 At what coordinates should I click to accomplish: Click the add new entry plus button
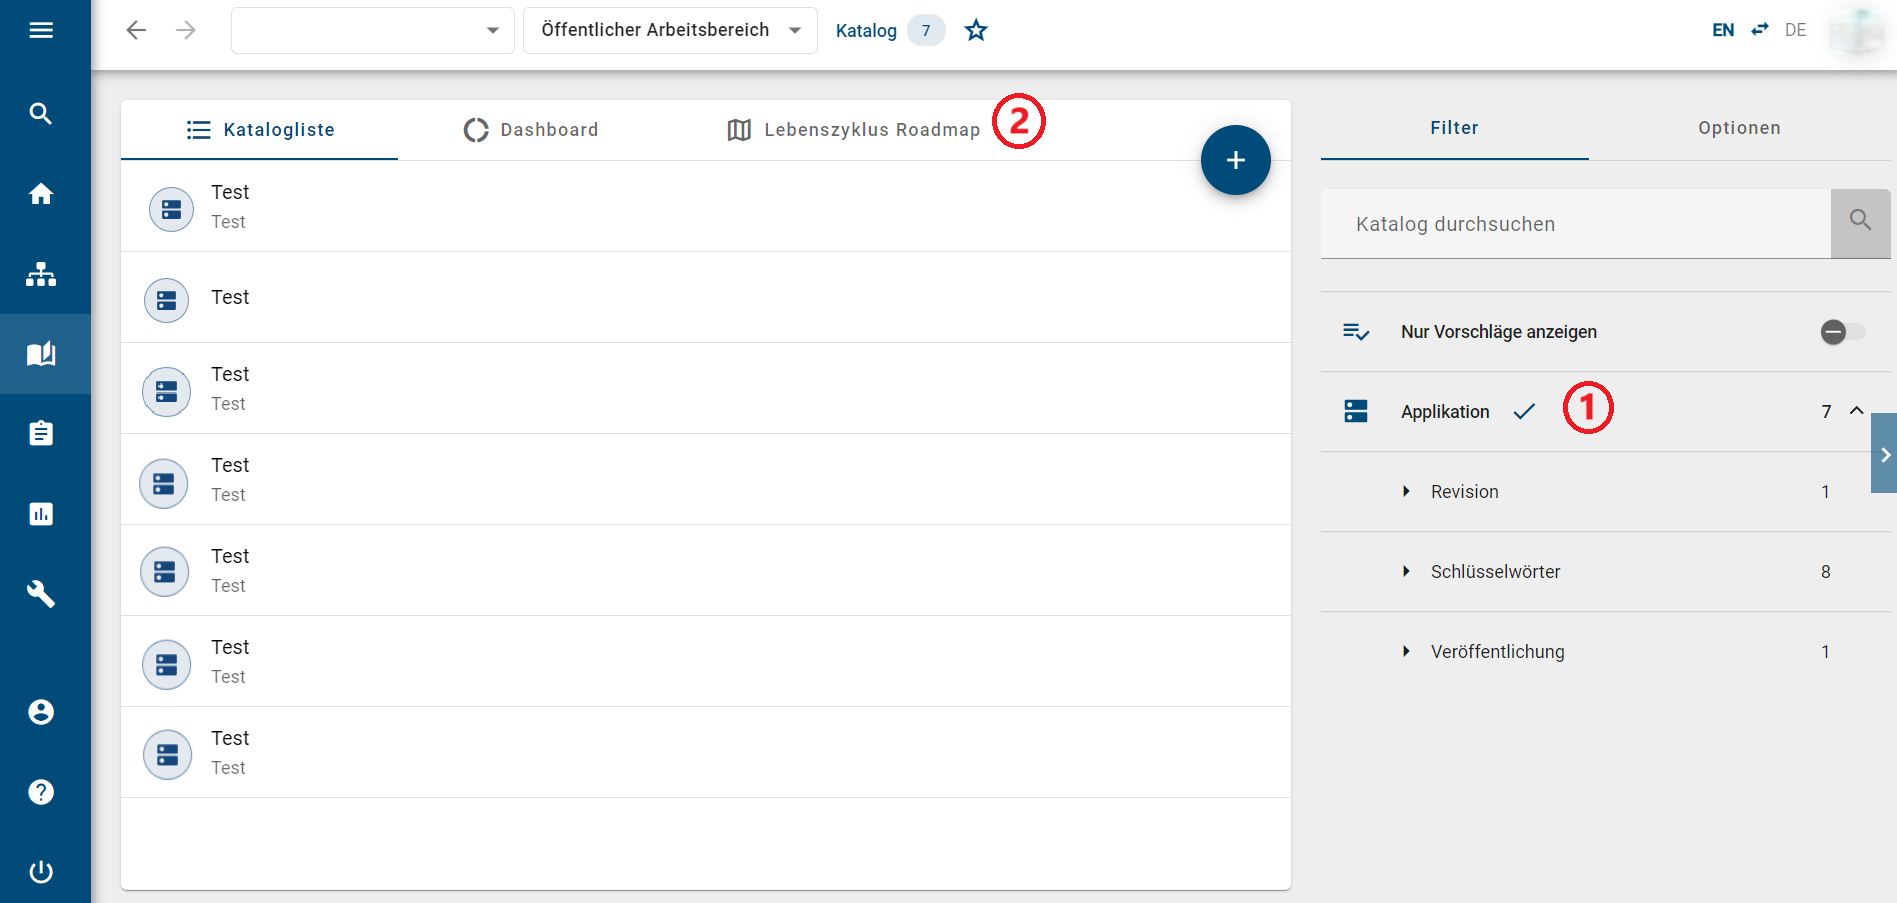coord(1235,160)
